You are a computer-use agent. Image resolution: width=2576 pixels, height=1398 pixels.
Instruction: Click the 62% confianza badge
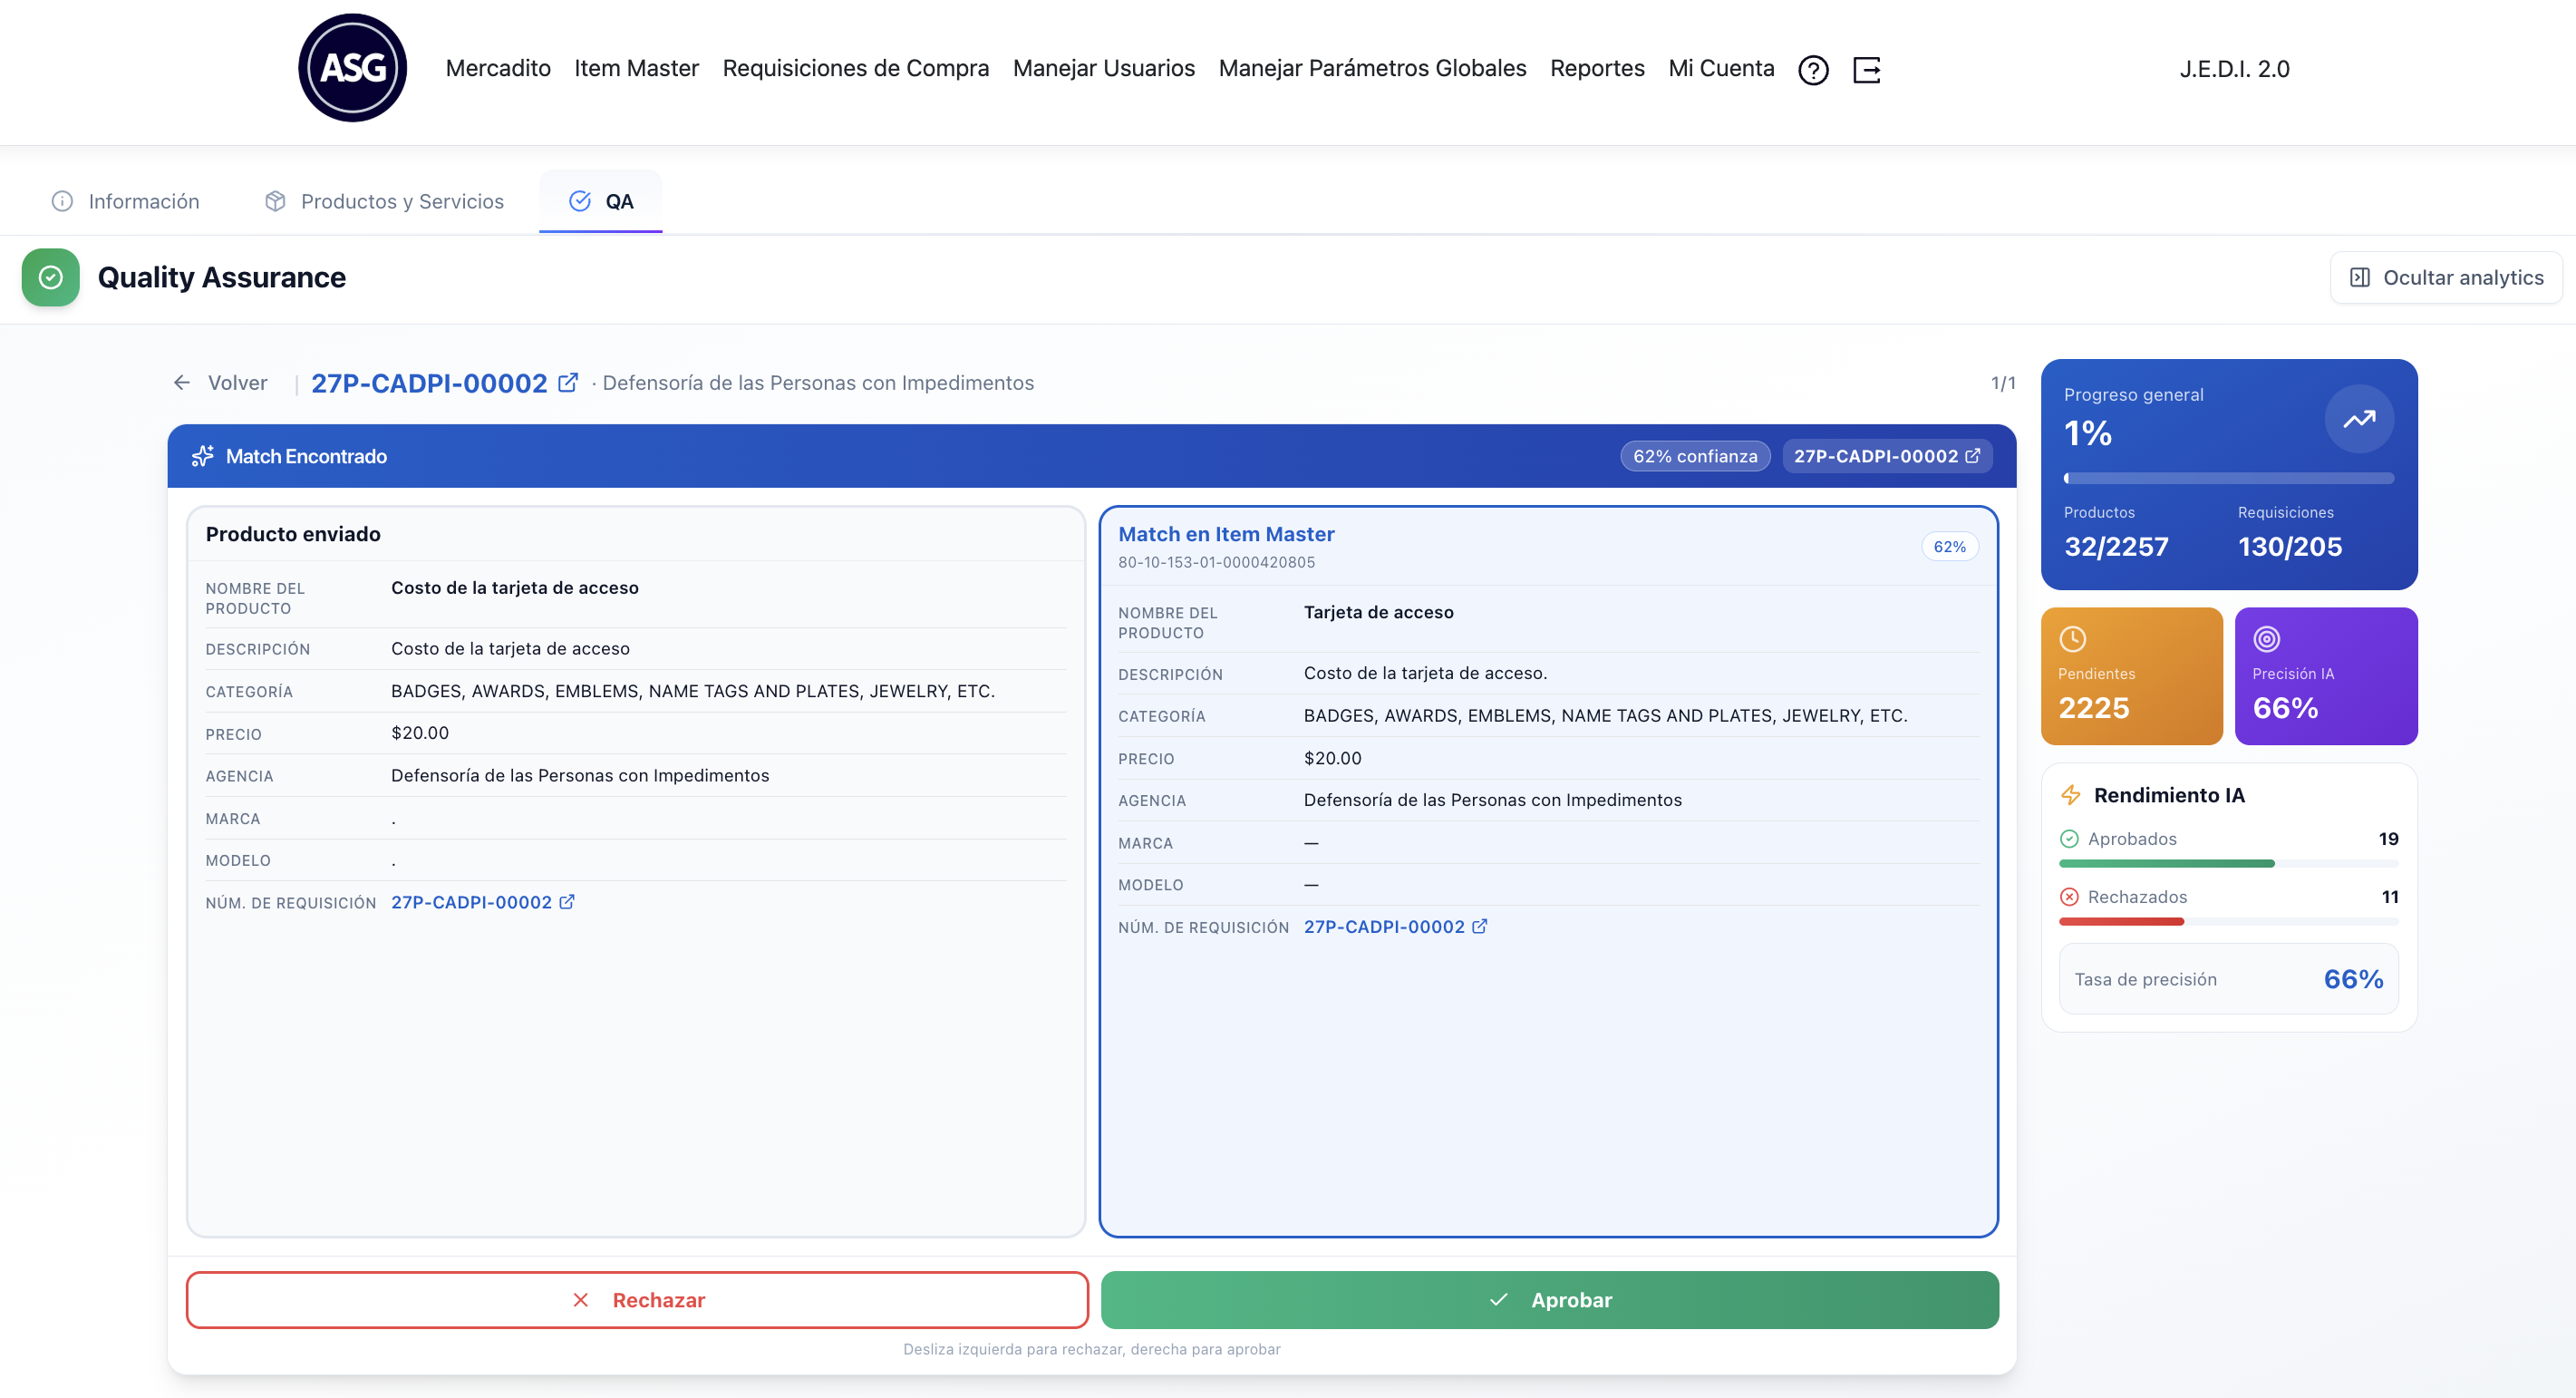1695,456
